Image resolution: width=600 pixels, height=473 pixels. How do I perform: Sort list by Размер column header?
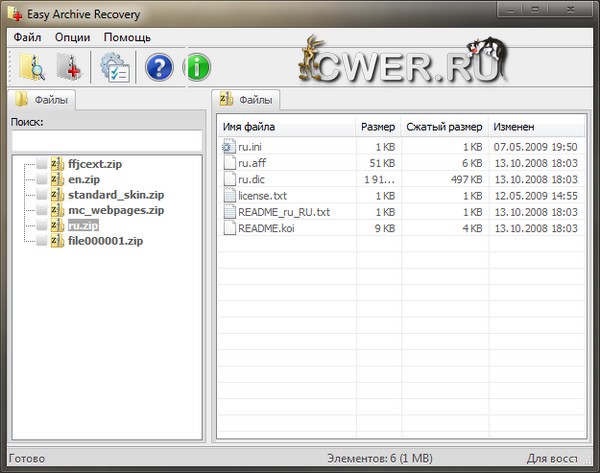(378, 127)
